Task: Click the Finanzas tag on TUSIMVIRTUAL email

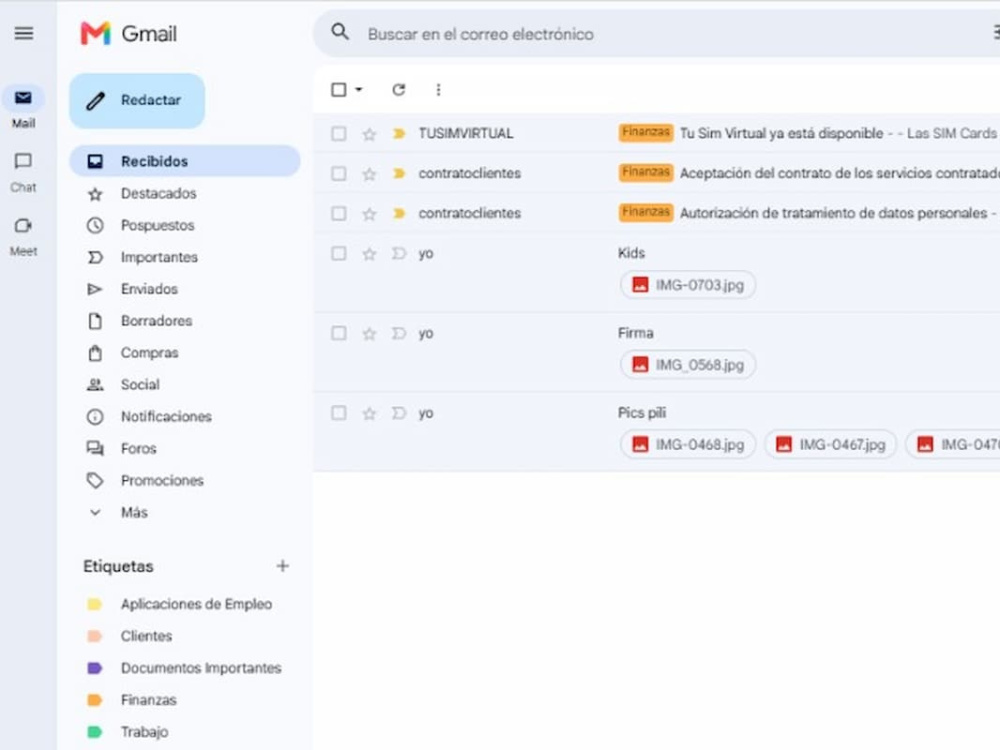Action: pyautogui.click(x=645, y=133)
